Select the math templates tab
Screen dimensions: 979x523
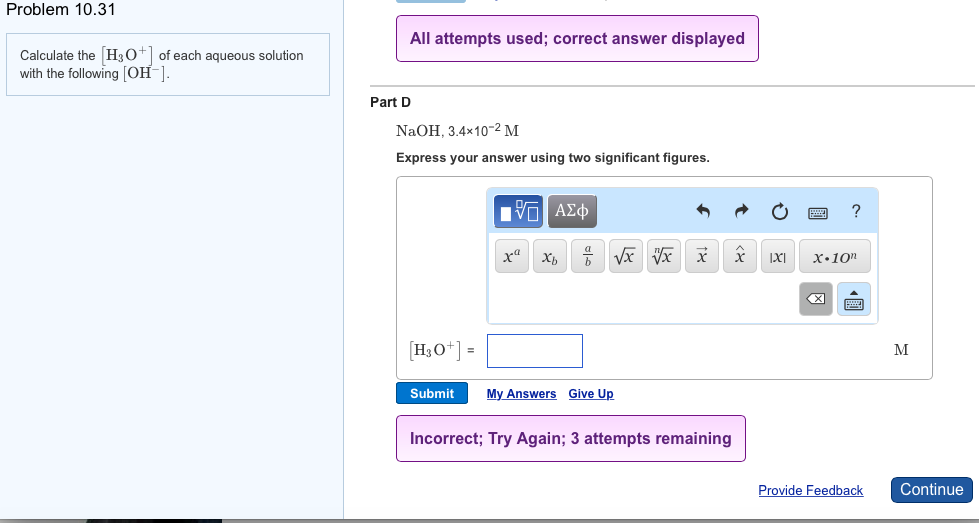click(x=520, y=211)
